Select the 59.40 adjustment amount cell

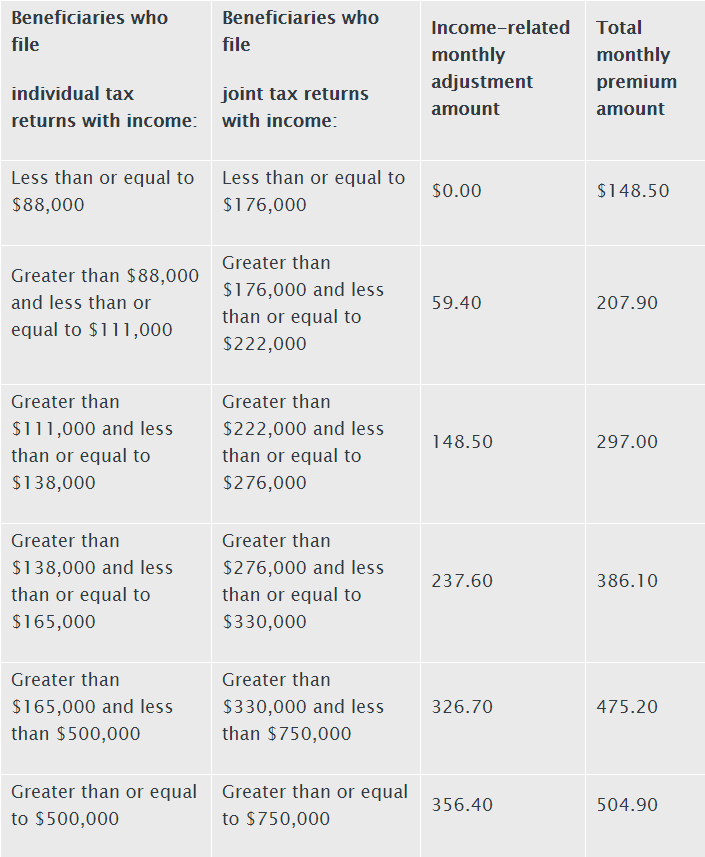pos(456,303)
